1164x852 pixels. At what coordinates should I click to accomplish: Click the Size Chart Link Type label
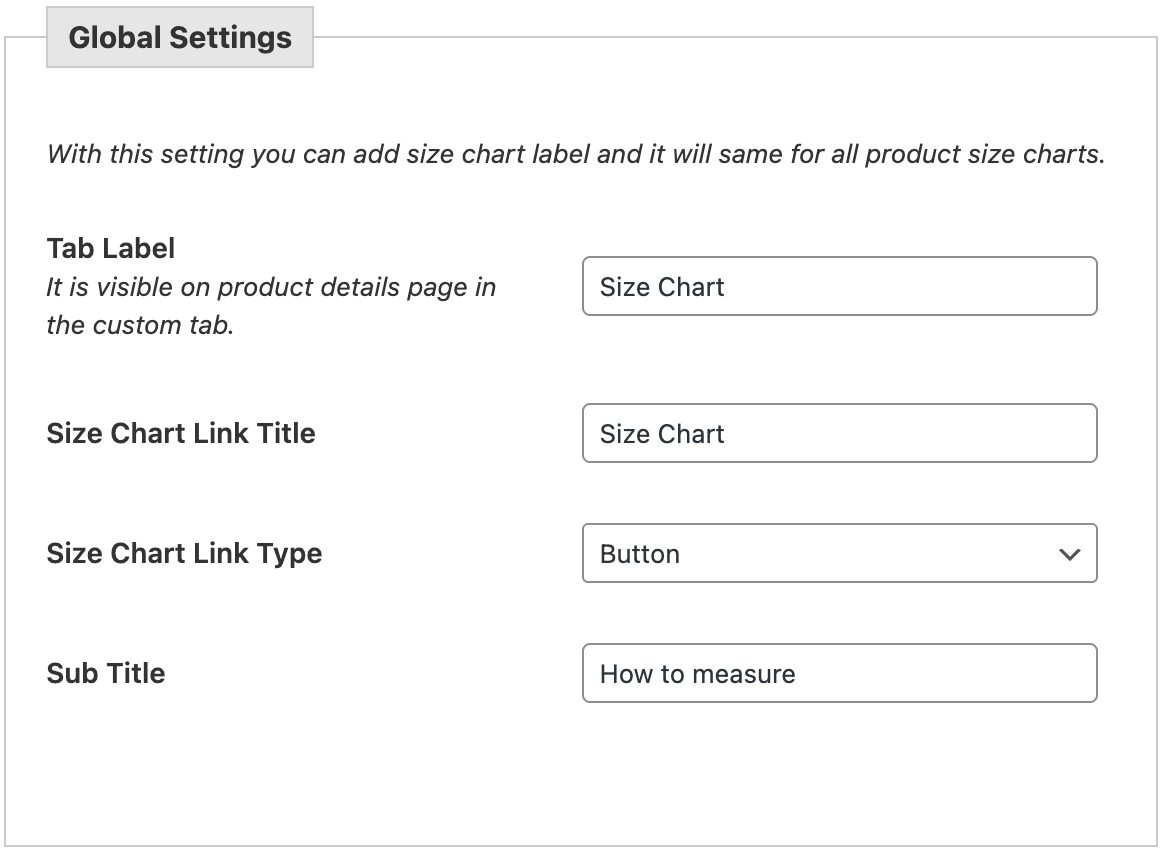point(183,553)
